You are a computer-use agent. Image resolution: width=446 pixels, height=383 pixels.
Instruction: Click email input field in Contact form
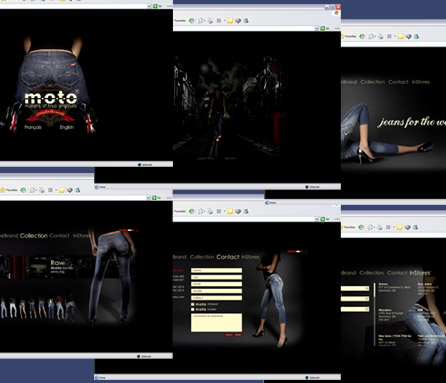click(216, 284)
